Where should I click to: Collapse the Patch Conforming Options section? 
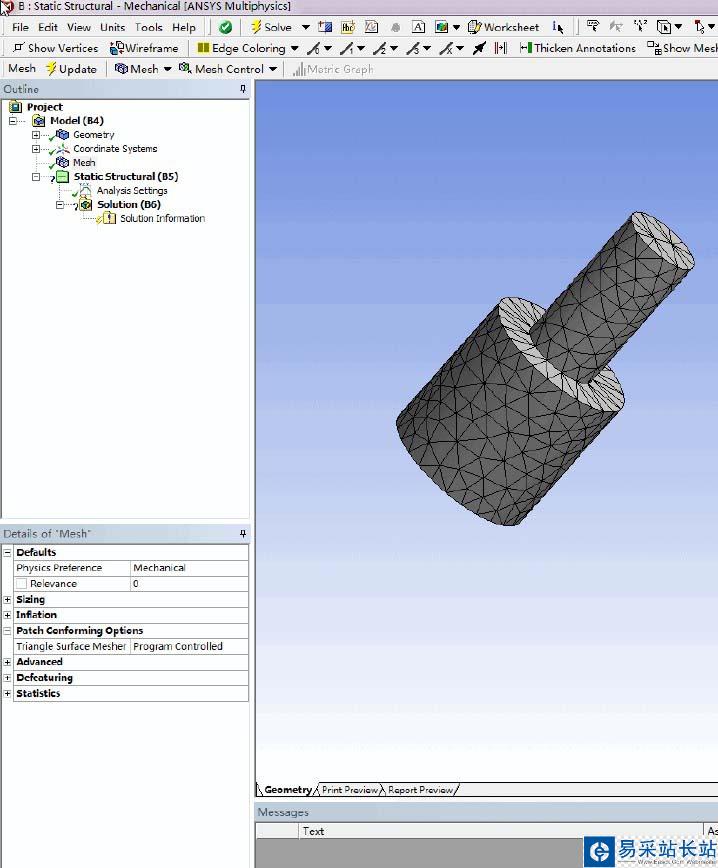pos(7,631)
